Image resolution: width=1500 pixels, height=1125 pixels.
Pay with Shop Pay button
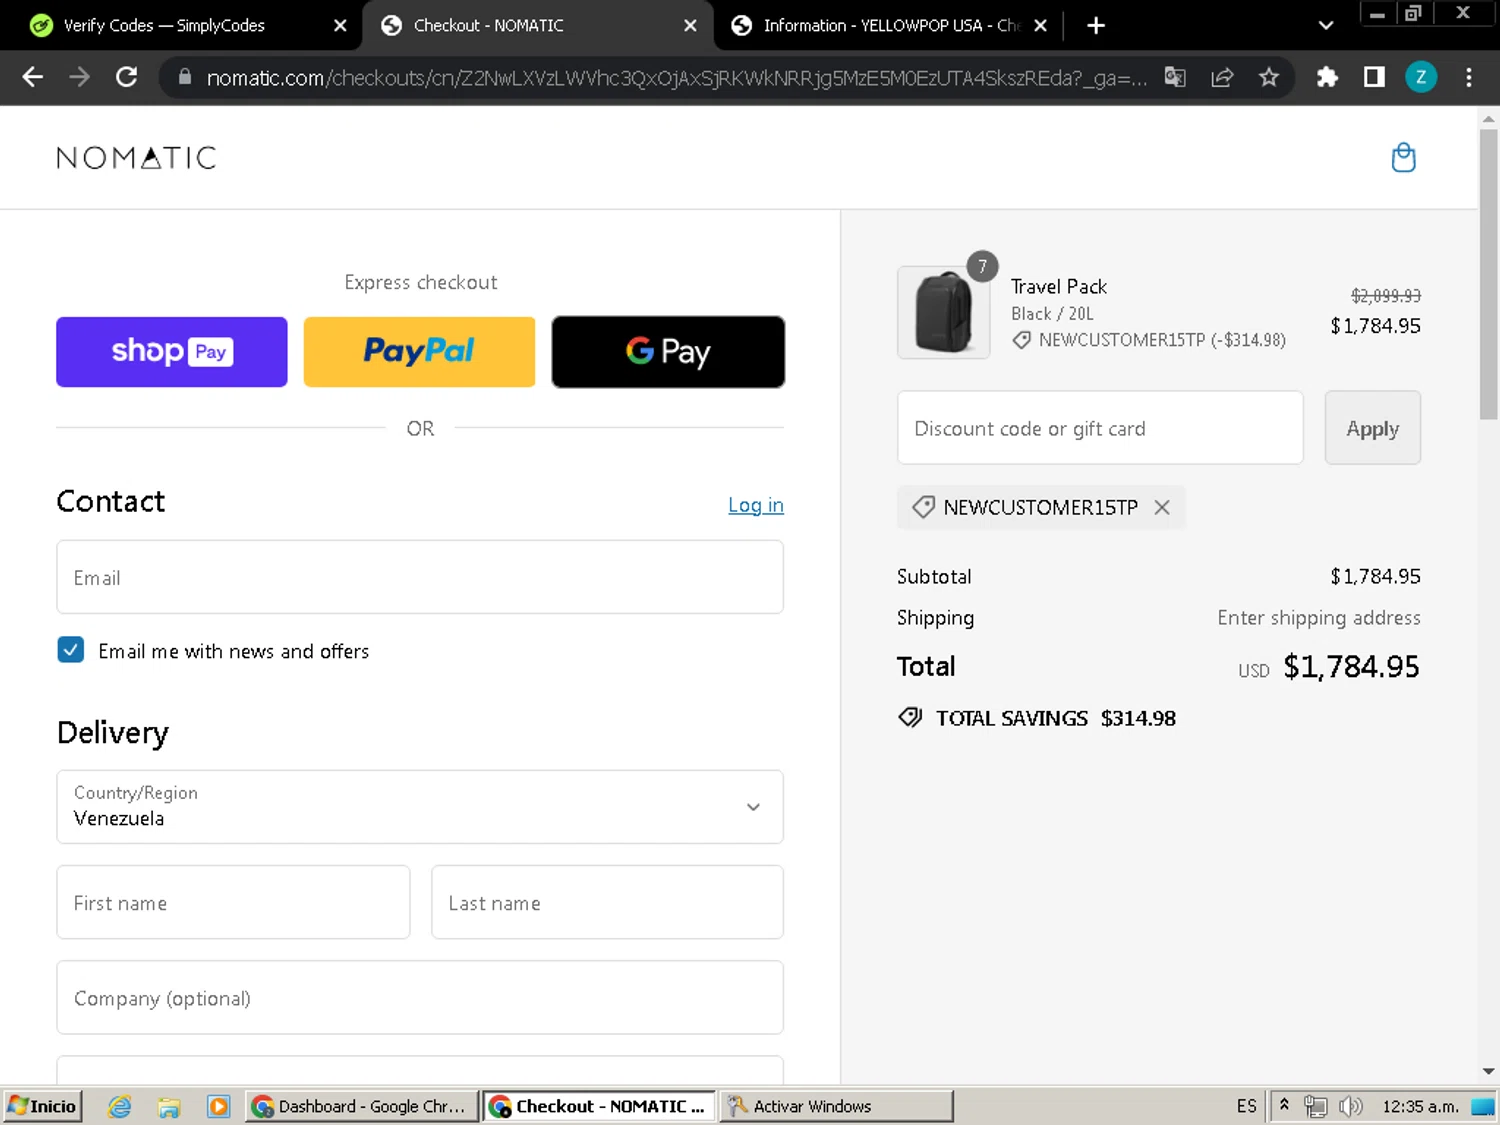click(x=172, y=352)
